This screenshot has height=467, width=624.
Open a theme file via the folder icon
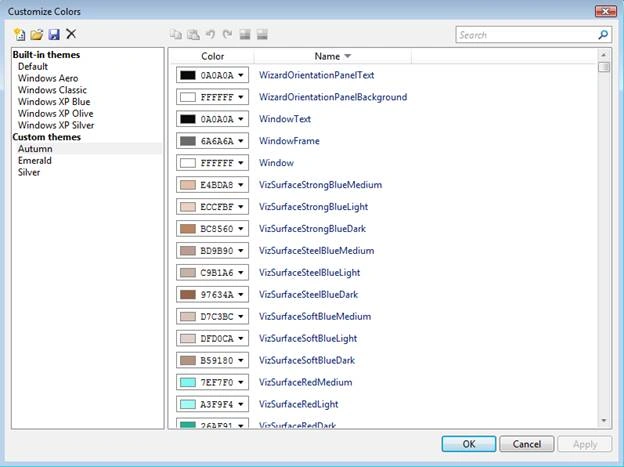click(x=37, y=35)
